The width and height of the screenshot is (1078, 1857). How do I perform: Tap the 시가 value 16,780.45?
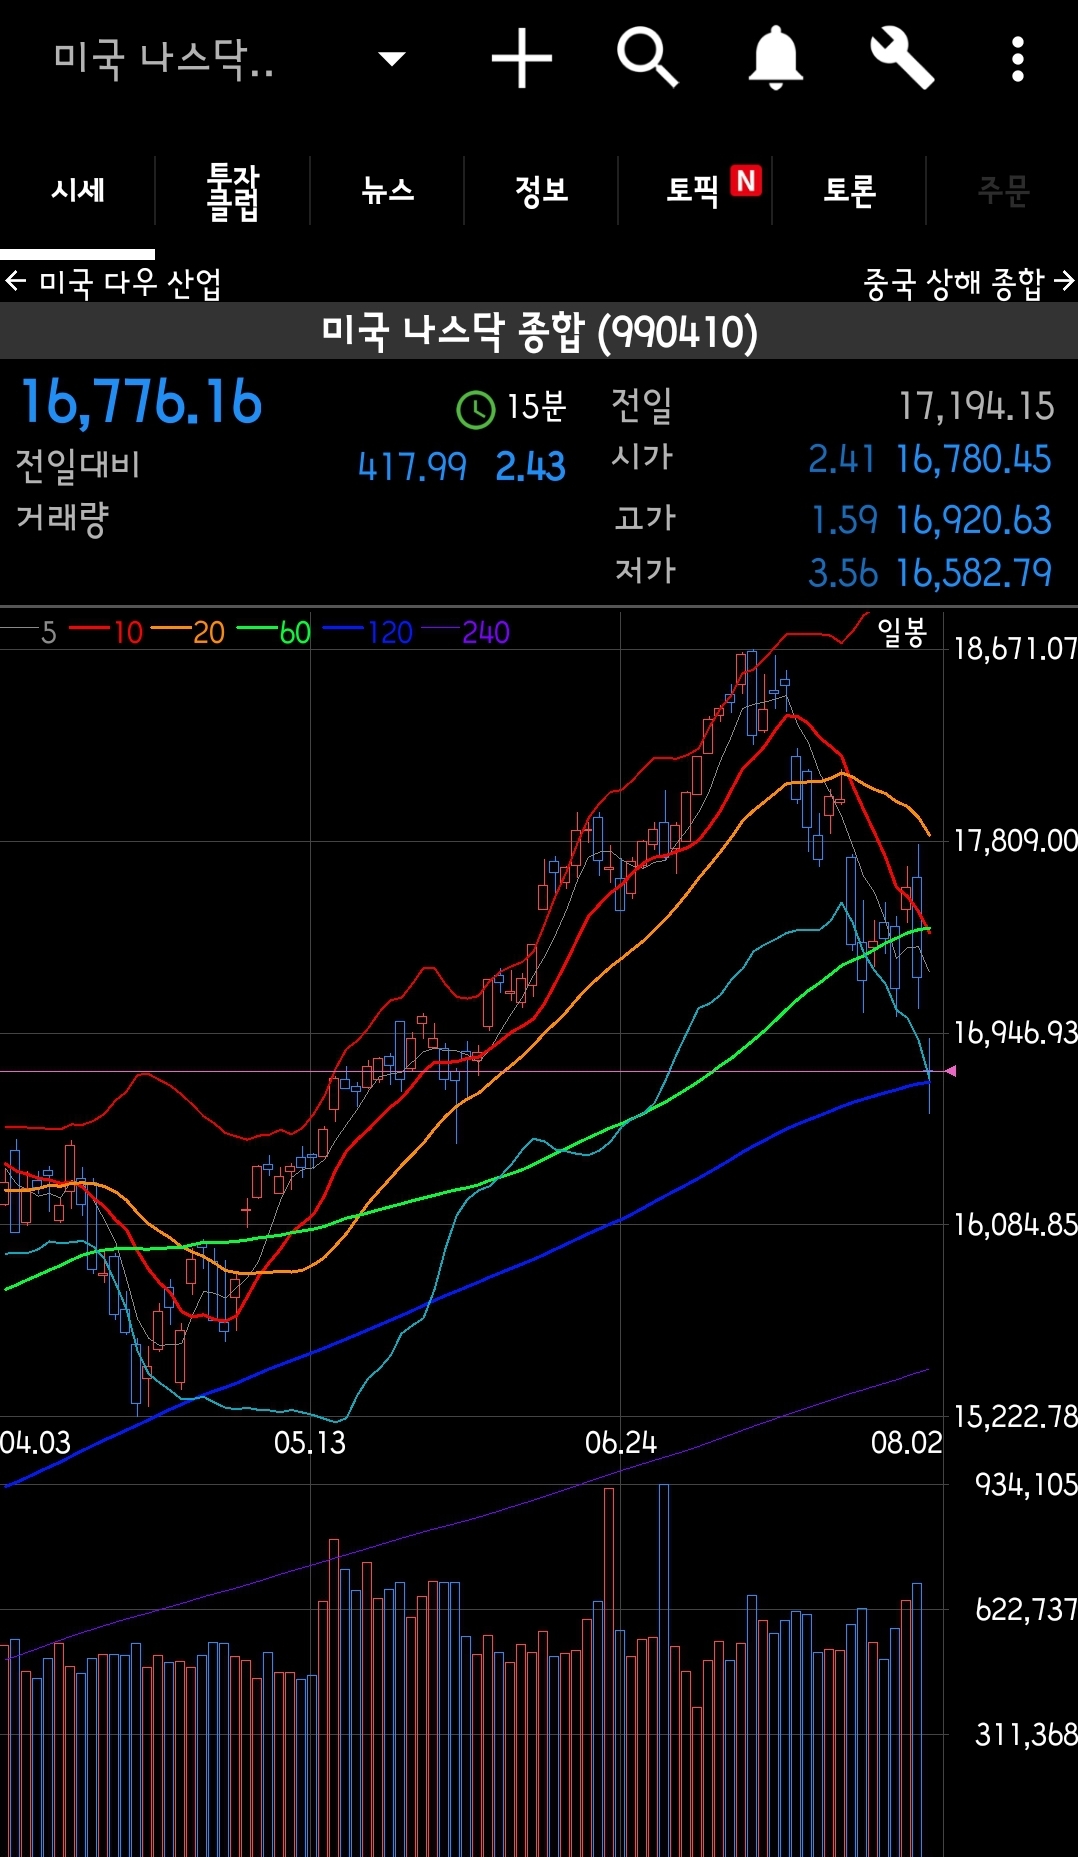click(973, 460)
